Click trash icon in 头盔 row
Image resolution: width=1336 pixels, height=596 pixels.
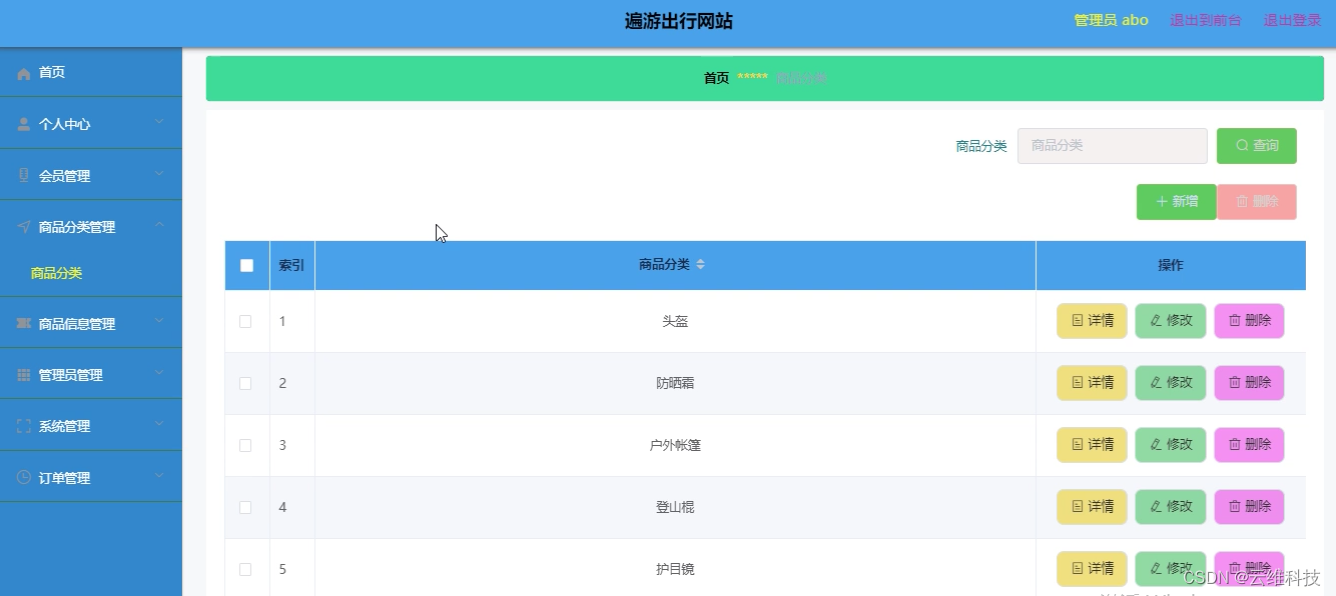[x=1235, y=321]
